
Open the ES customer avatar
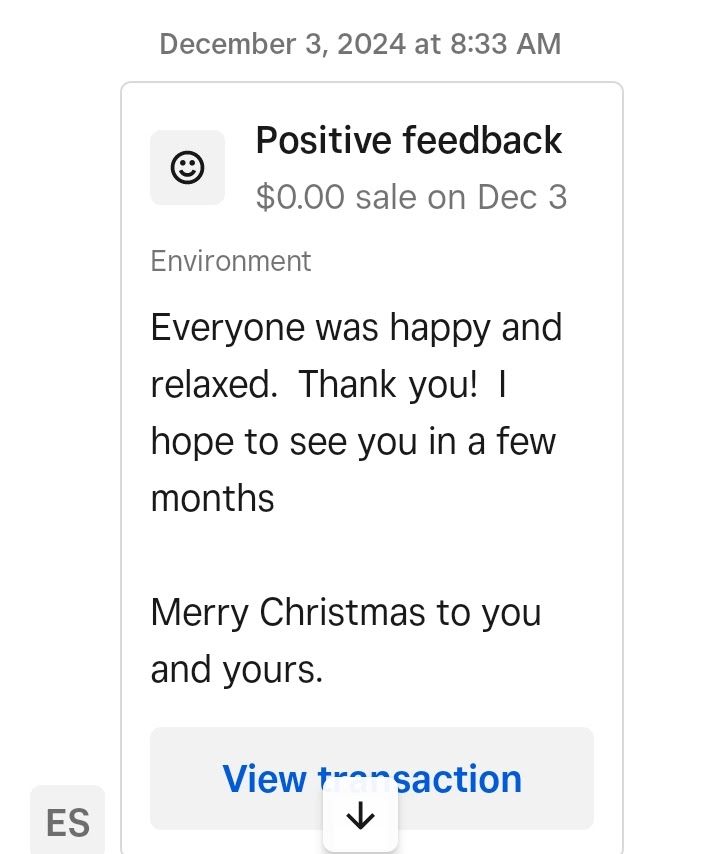pyautogui.click(x=68, y=821)
